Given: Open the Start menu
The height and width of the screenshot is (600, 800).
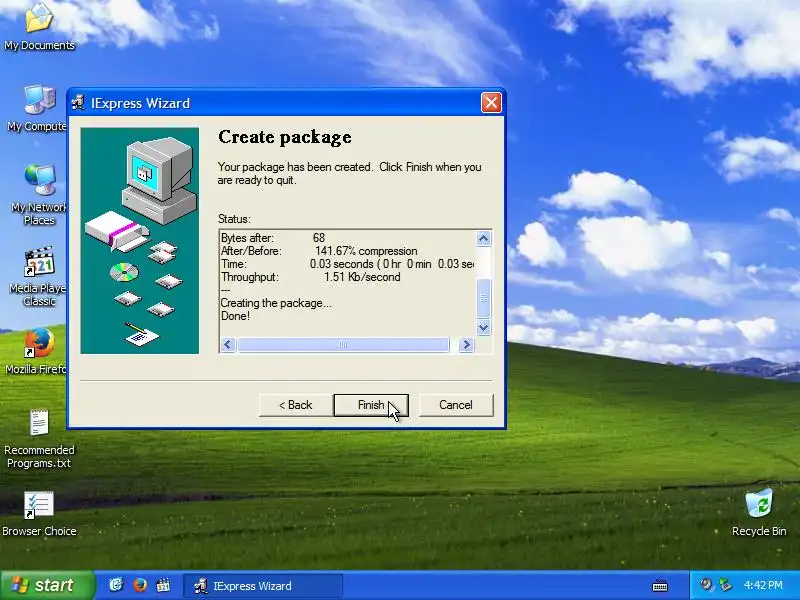Looking at the screenshot, I should click(47, 585).
